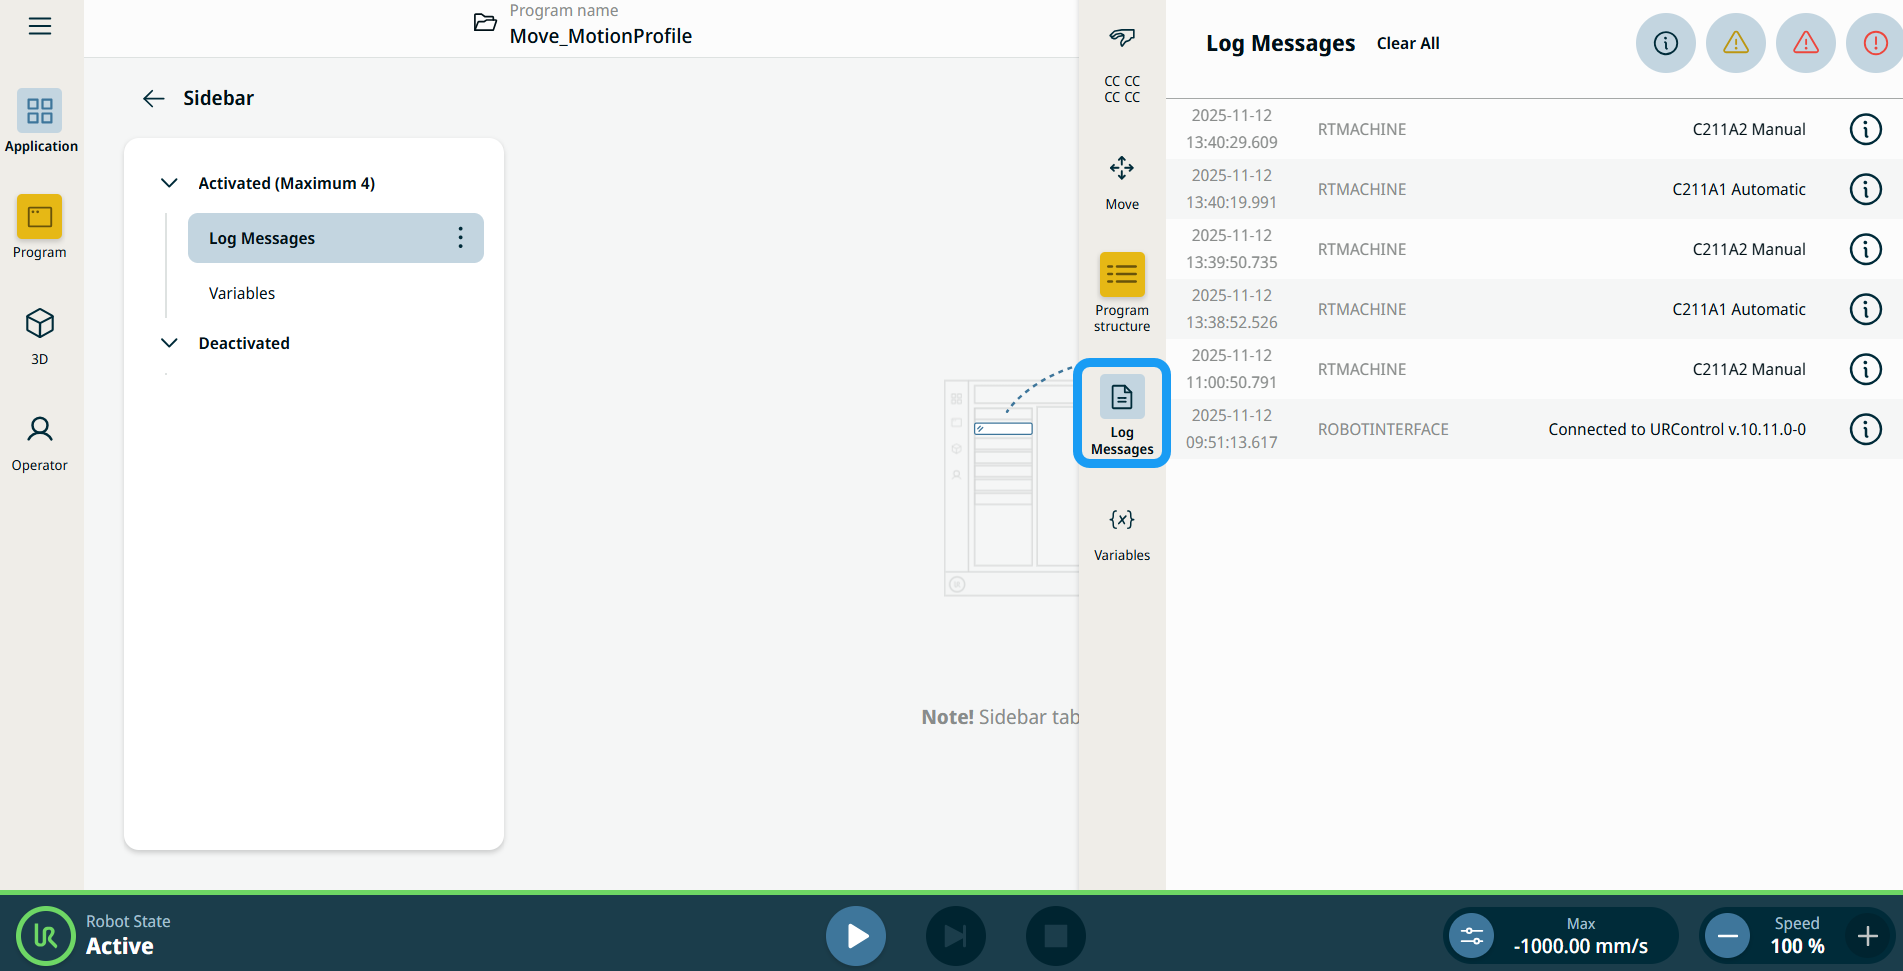1903x971 pixels.
Task: Open the 3D view icon
Action: tap(40, 335)
